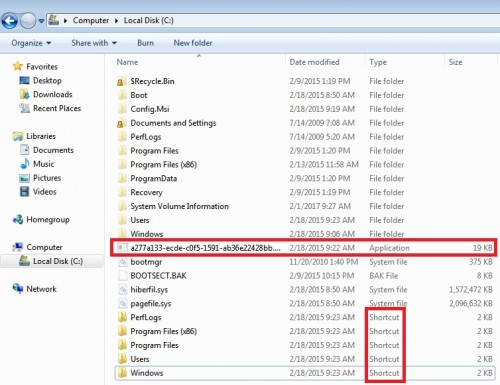Sort by Date modified column
The width and height of the screenshot is (500, 385).
[x=314, y=62]
